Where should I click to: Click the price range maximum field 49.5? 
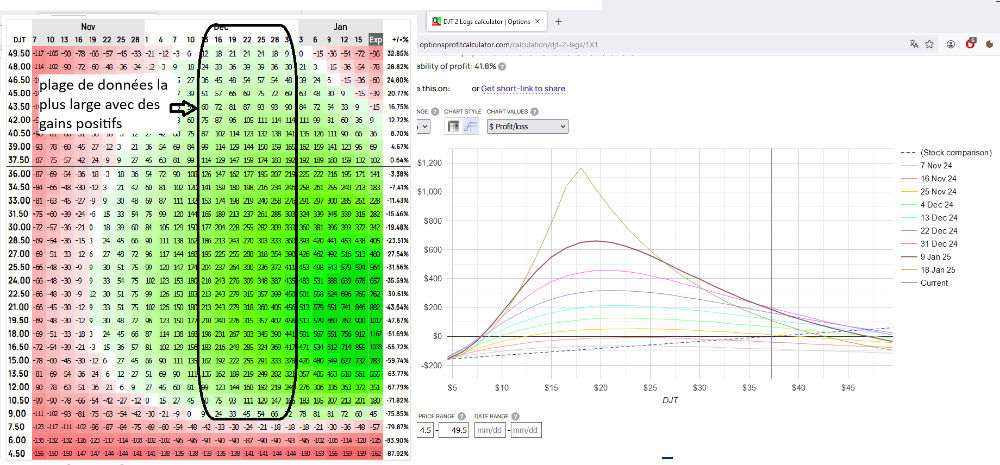[x=454, y=430]
